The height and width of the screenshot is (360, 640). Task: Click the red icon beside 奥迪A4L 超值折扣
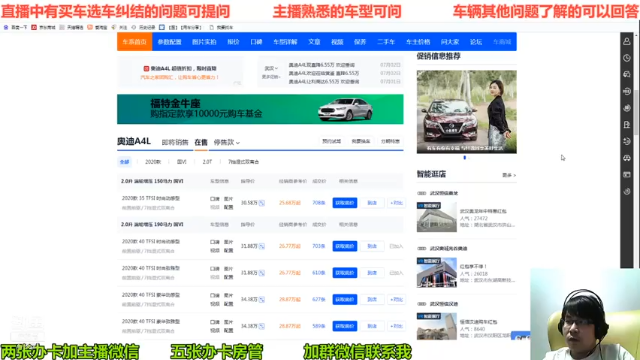(x=146, y=69)
